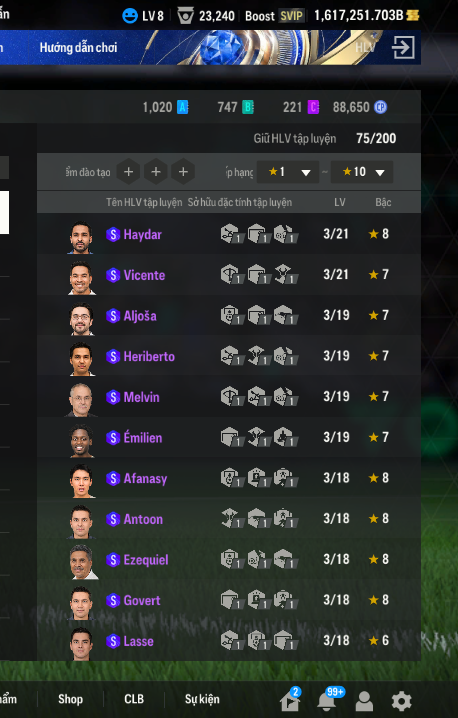The height and width of the screenshot is (718, 458).
Task: Click Haydar's first training trait icon
Action: coord(230,234)
